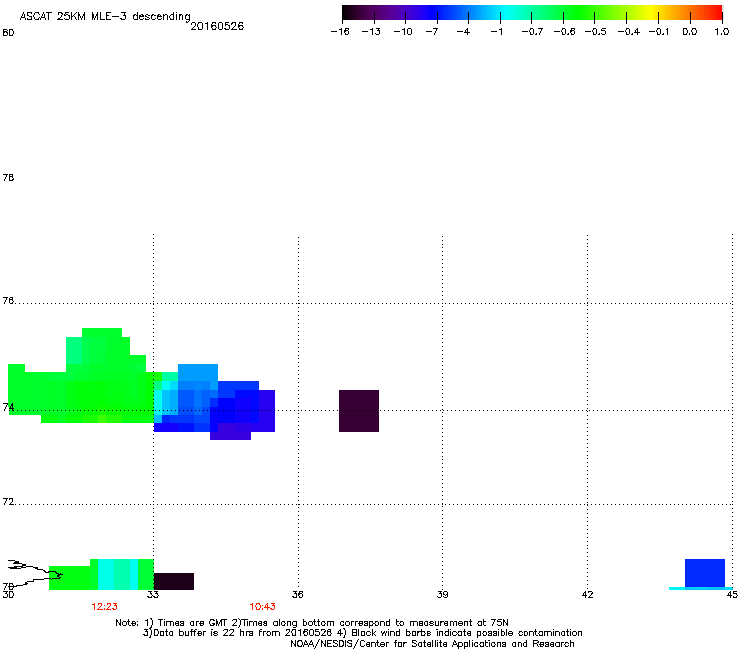Viewport: 740px width, 650px height.
Task: Click the 33 longitude axis label
Action: (153, 595)
